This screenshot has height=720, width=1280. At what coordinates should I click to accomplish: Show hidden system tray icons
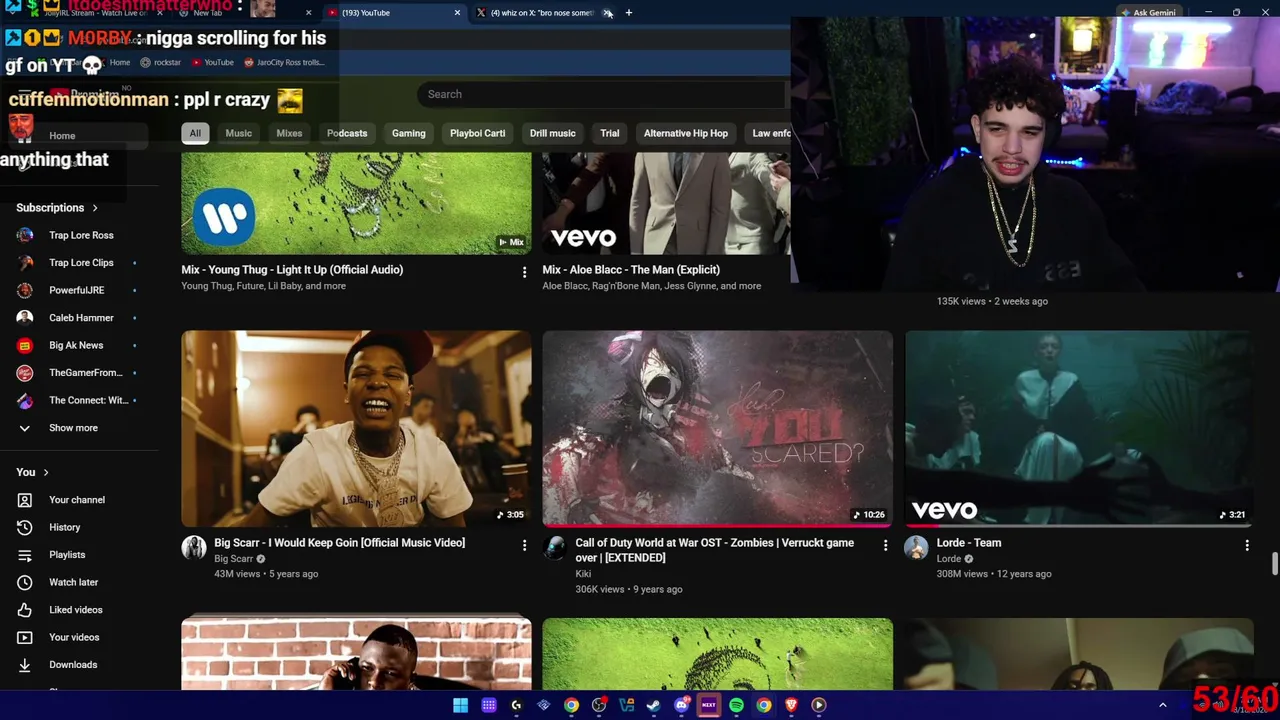coord(1162,705)
